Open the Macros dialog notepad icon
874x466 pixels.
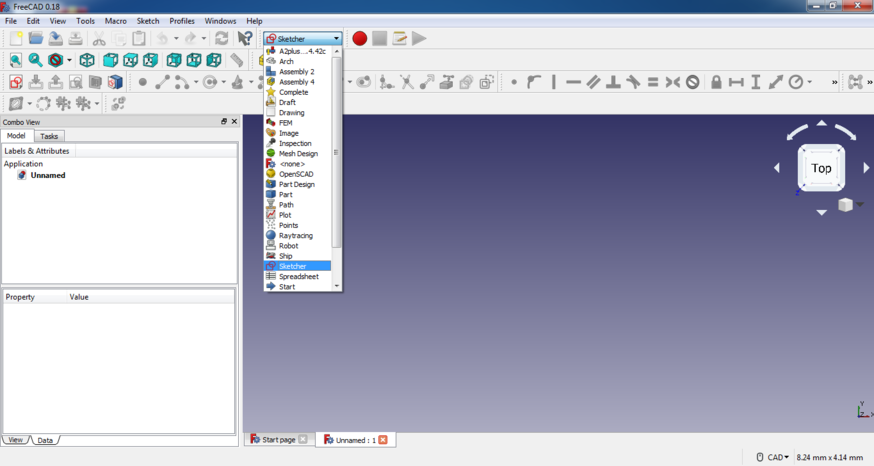pos(400,38)
